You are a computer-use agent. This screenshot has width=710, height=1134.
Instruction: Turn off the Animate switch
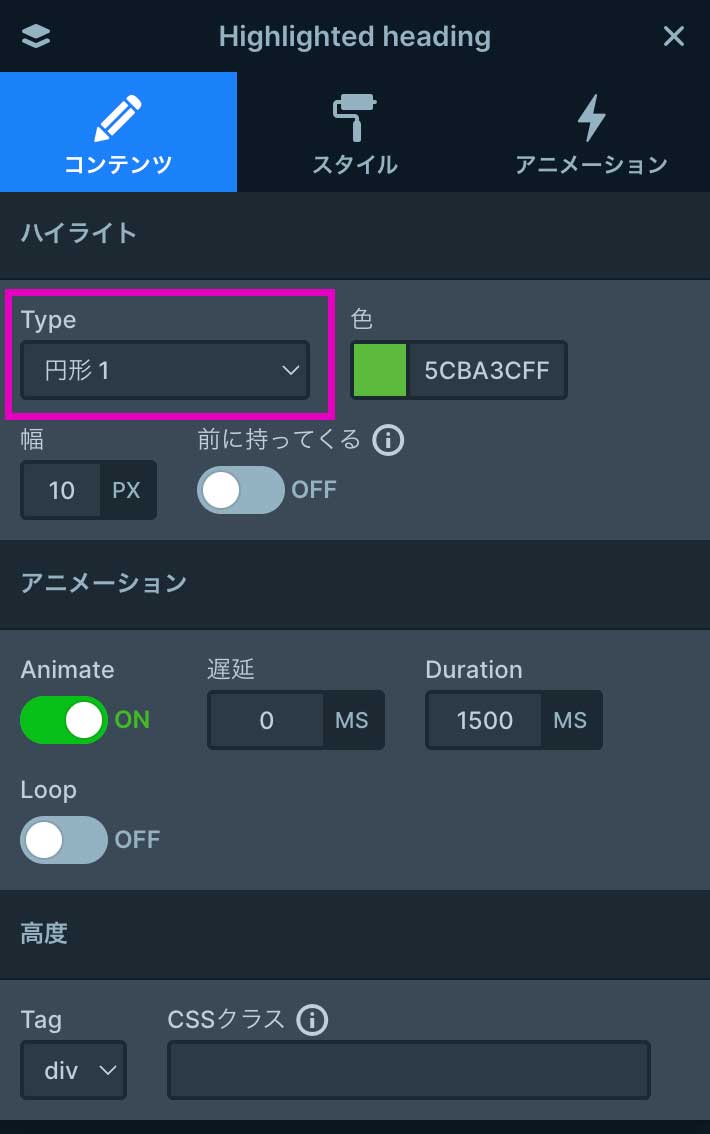(x=64, y=720)
